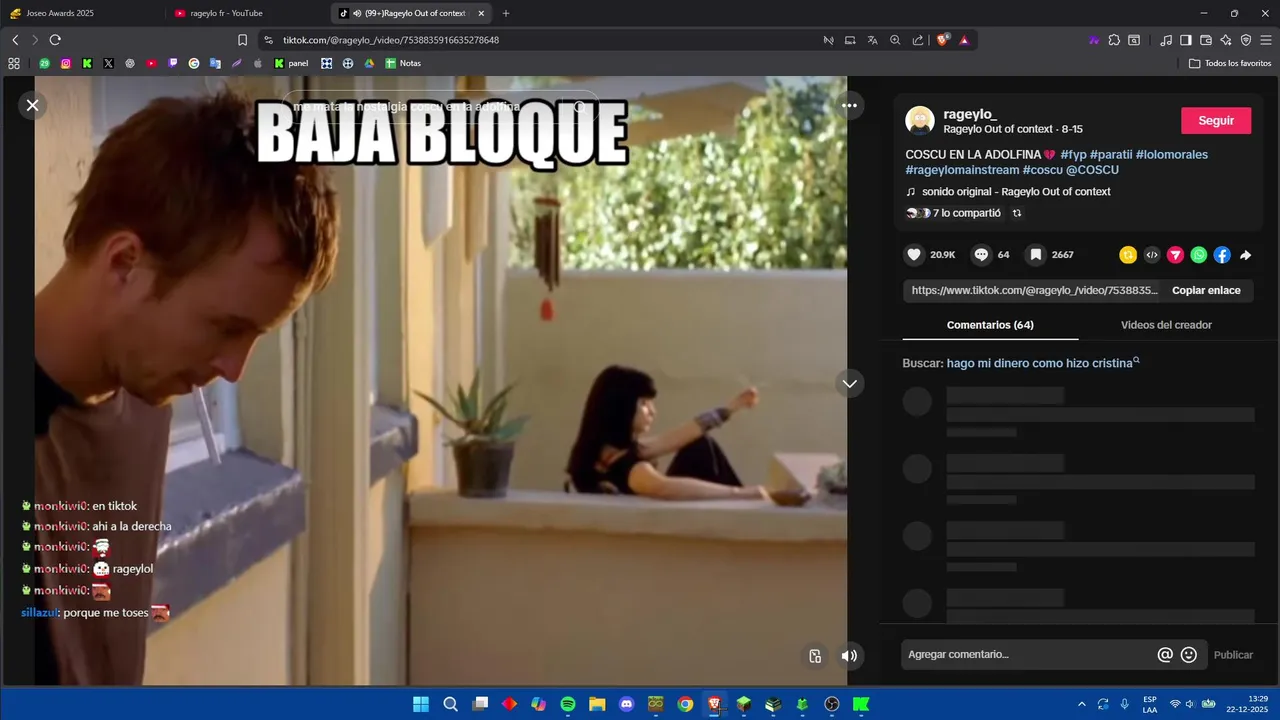Open the apps grid in bookmarks bar
This screenshot has width=1280, height=720.
coord(14,63)
